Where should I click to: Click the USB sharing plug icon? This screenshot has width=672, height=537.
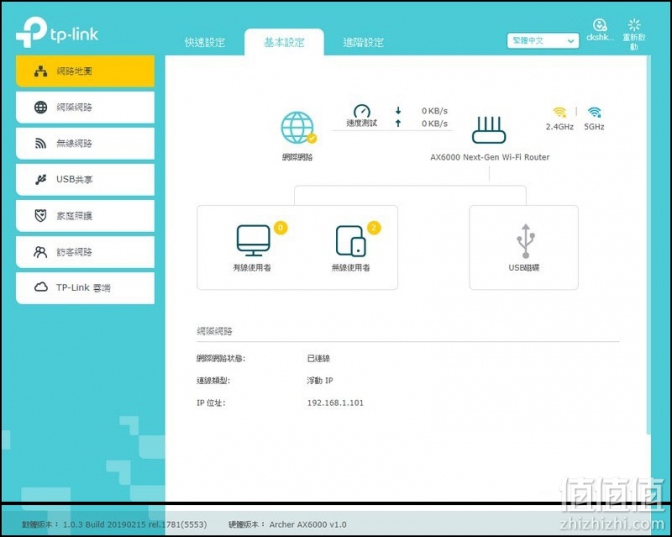pos(41,180)
